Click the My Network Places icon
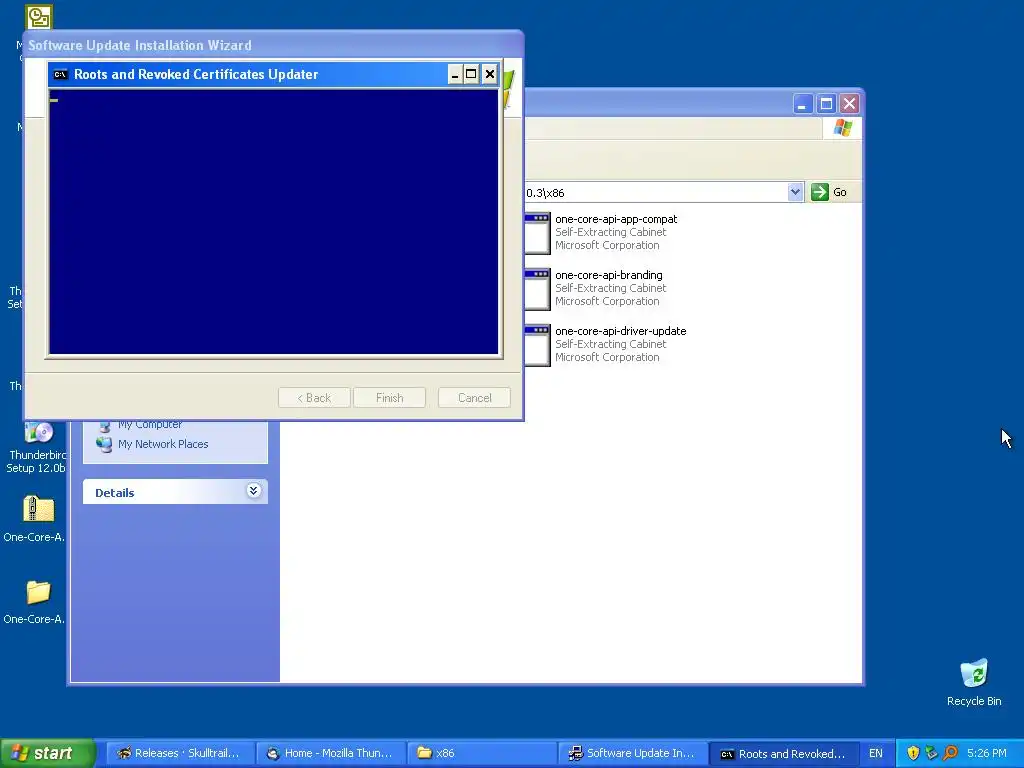1024x768 pixels. [104, 445]
